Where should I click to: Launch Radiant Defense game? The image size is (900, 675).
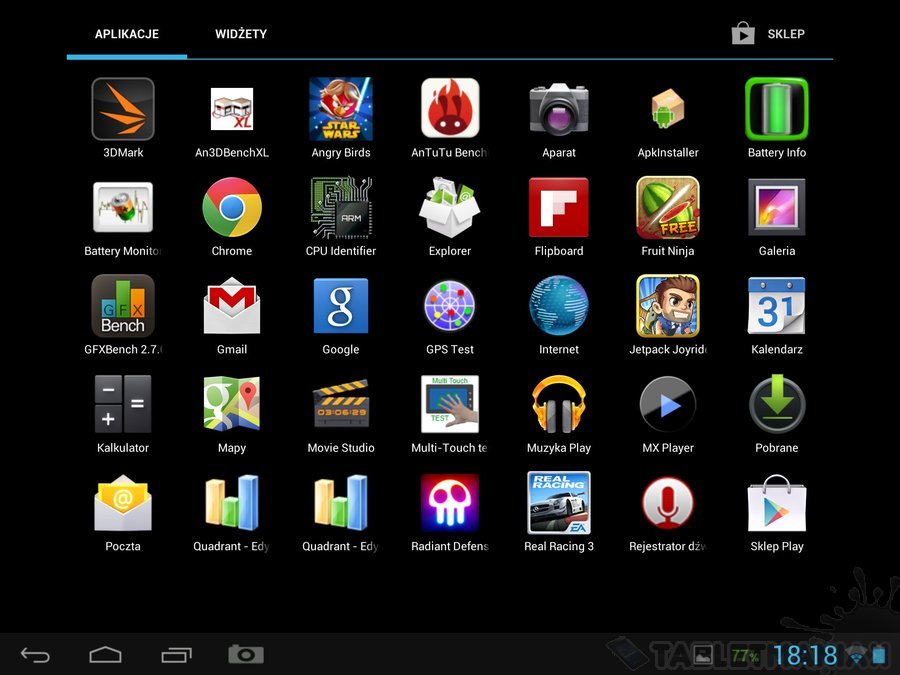(449, 503)
